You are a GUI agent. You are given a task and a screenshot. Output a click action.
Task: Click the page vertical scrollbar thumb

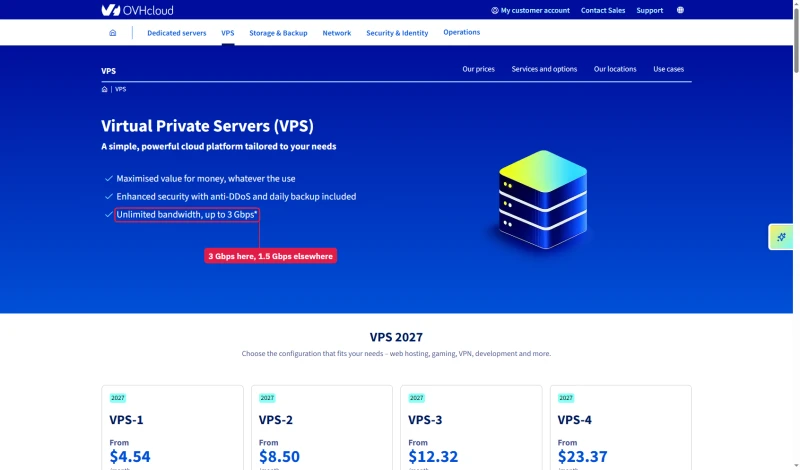pos(796,41)
